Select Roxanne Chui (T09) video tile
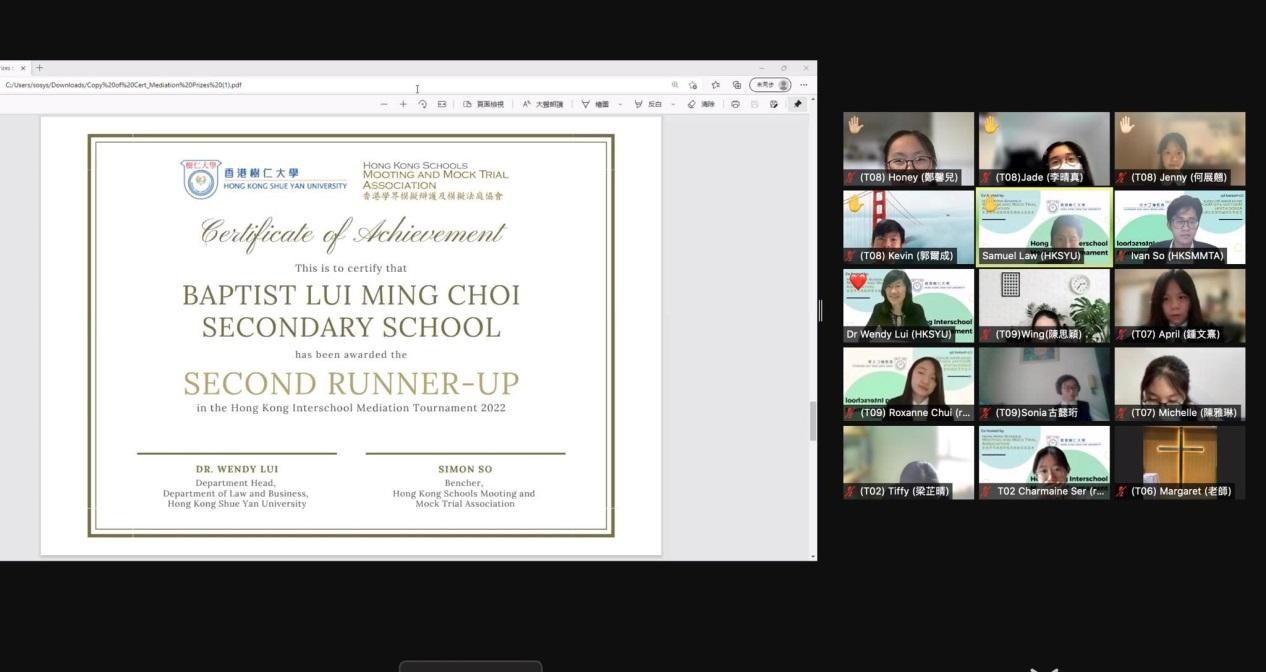 pos(909,384)
